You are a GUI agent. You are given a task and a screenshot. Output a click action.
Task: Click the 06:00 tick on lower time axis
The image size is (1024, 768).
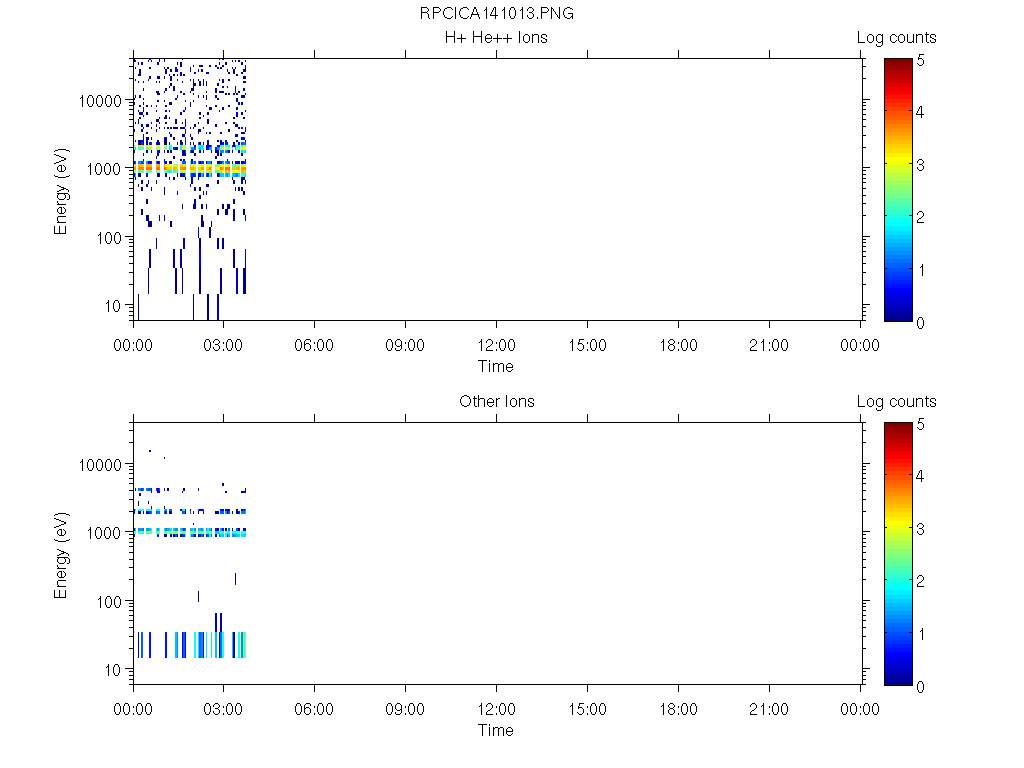[315, 710]
